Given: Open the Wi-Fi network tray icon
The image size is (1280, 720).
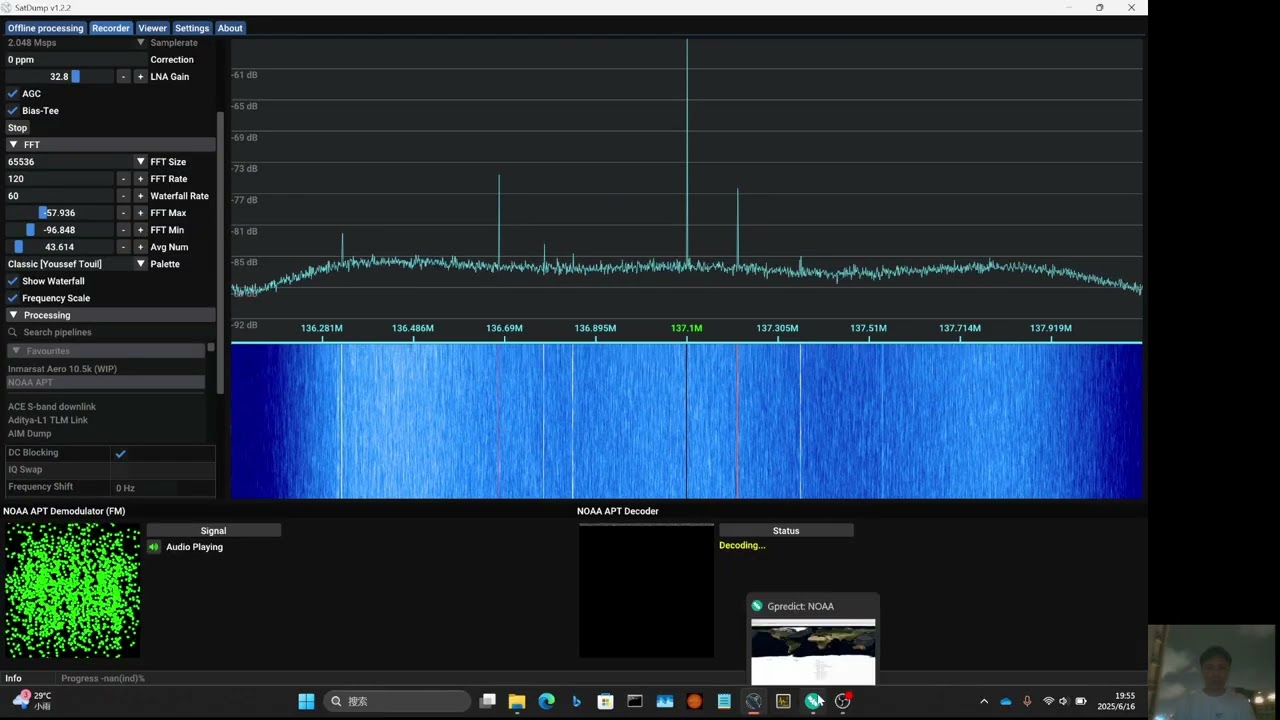Looking at the screenshot, I should [x=1048, y=701].
